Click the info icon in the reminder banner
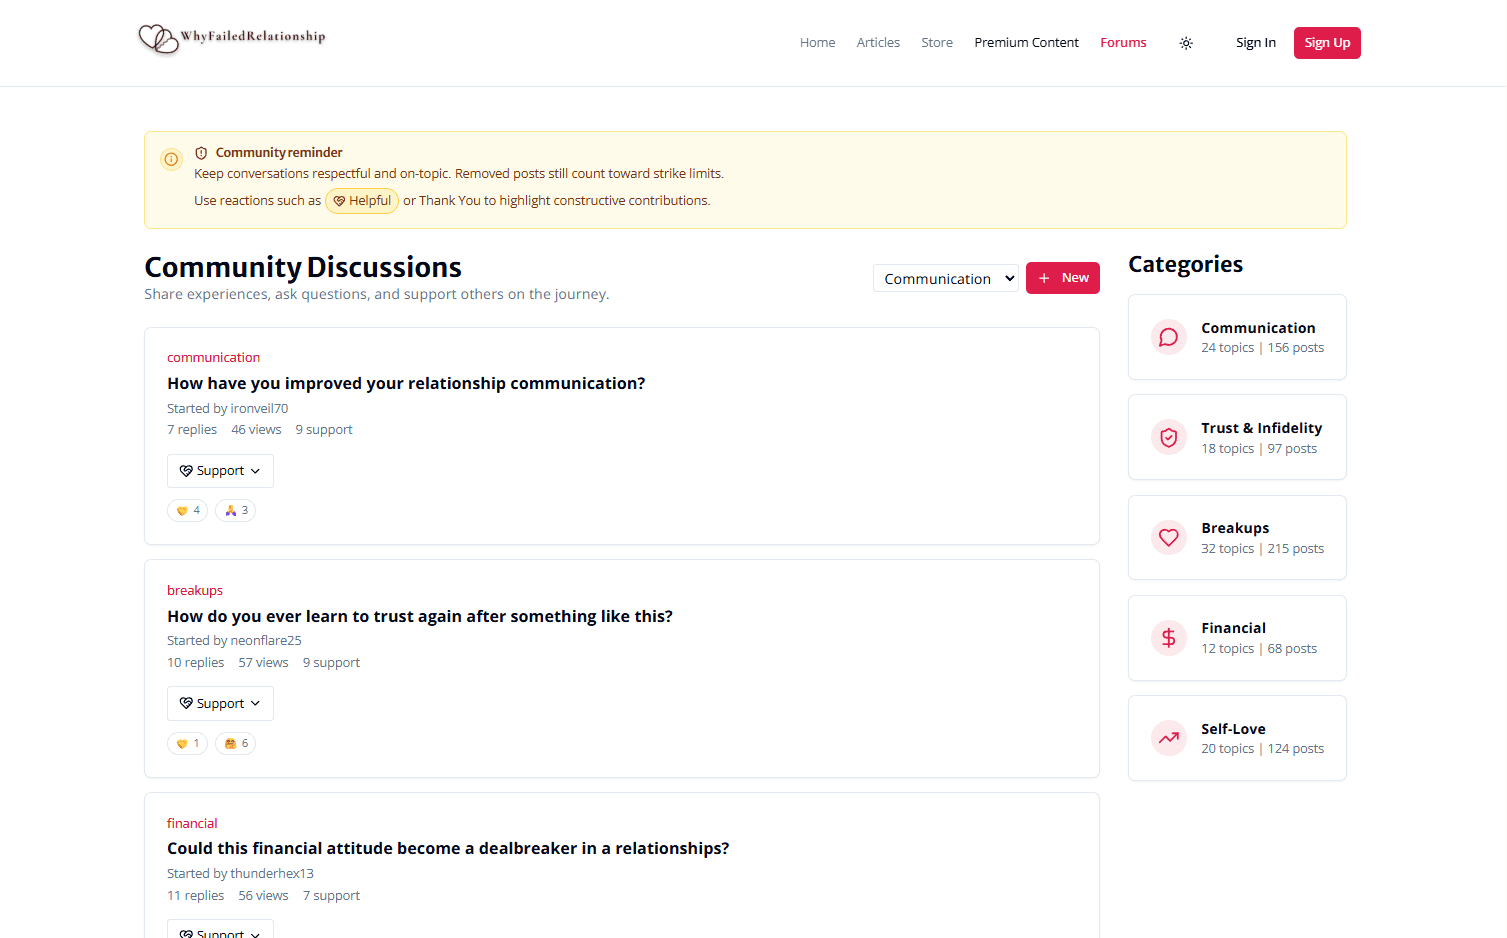Image resolution: width=1507 pixels, height=938 pixels. point(171,159)
